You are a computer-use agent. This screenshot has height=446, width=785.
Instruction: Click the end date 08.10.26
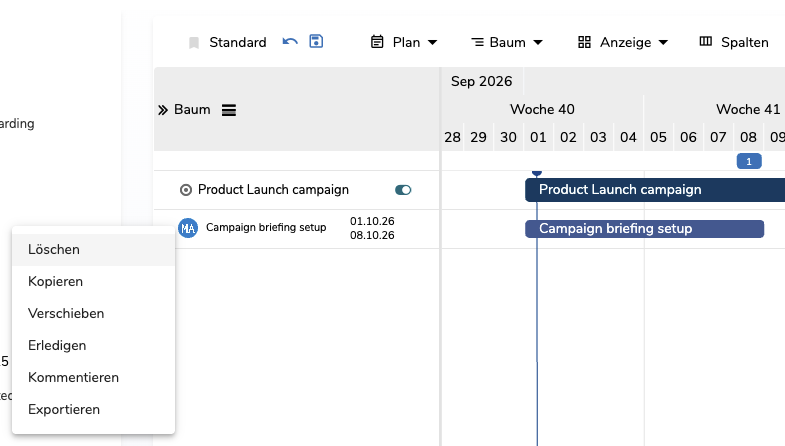(x=372, y=235)
